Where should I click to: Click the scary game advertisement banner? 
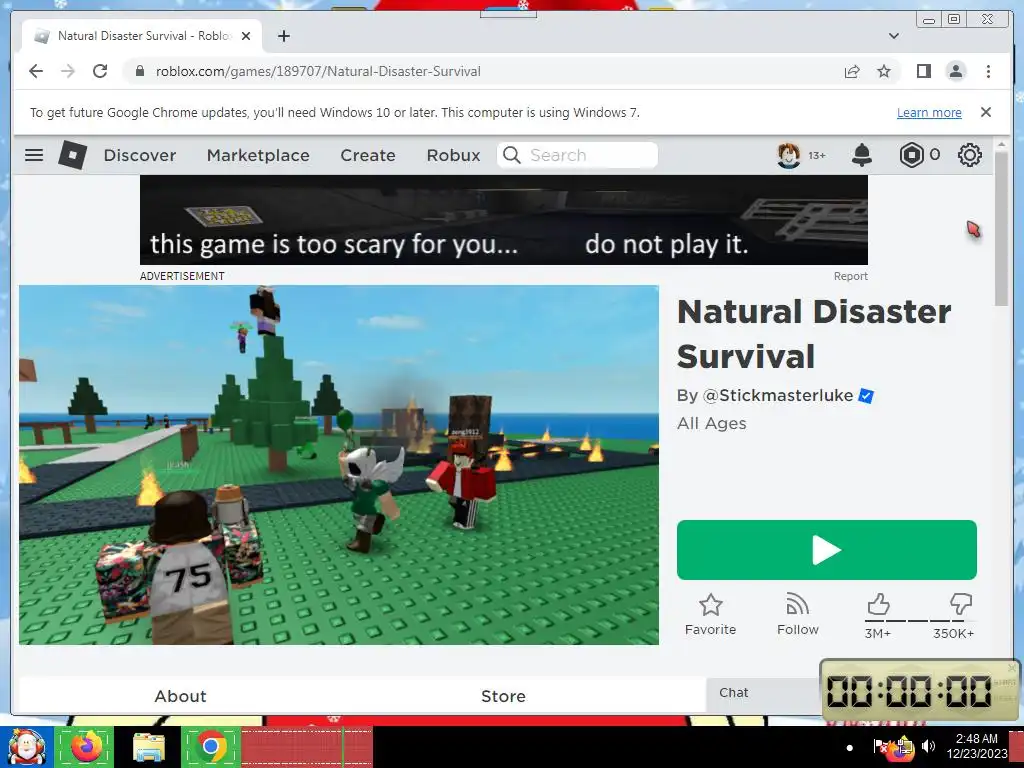tap(504, 220)
